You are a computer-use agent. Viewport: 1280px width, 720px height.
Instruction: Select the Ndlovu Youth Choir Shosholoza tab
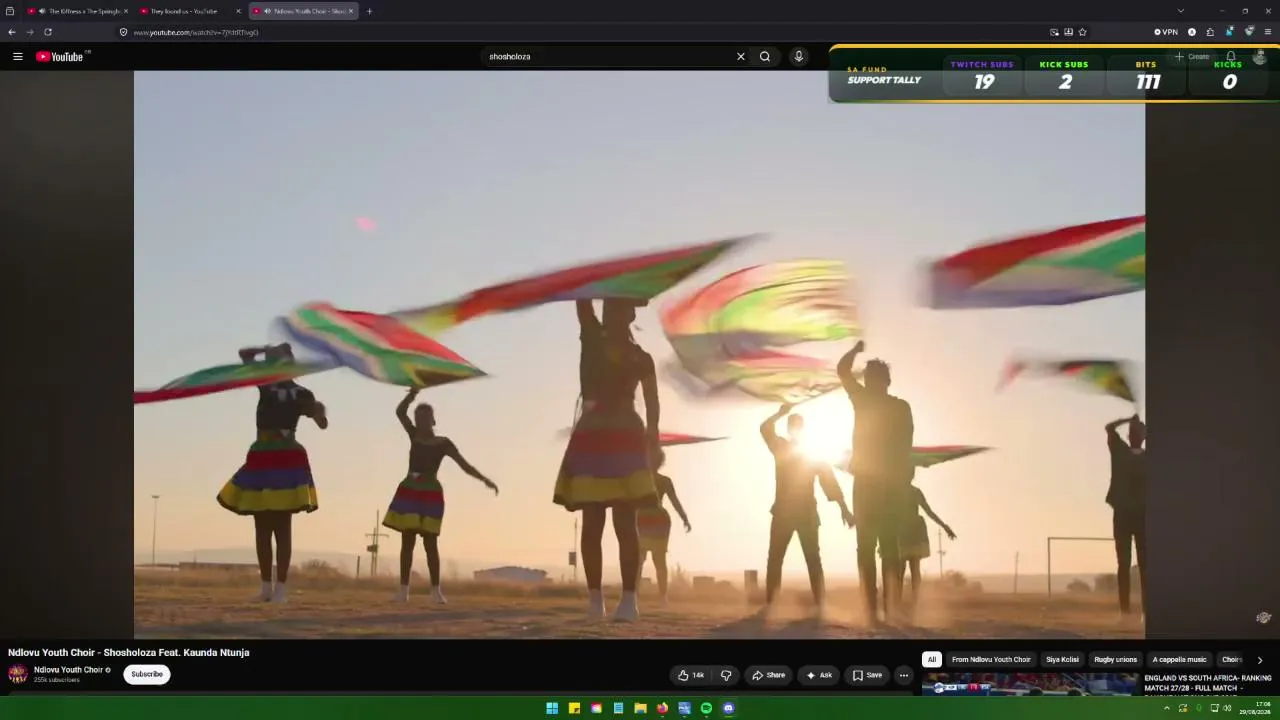point(303,11)
